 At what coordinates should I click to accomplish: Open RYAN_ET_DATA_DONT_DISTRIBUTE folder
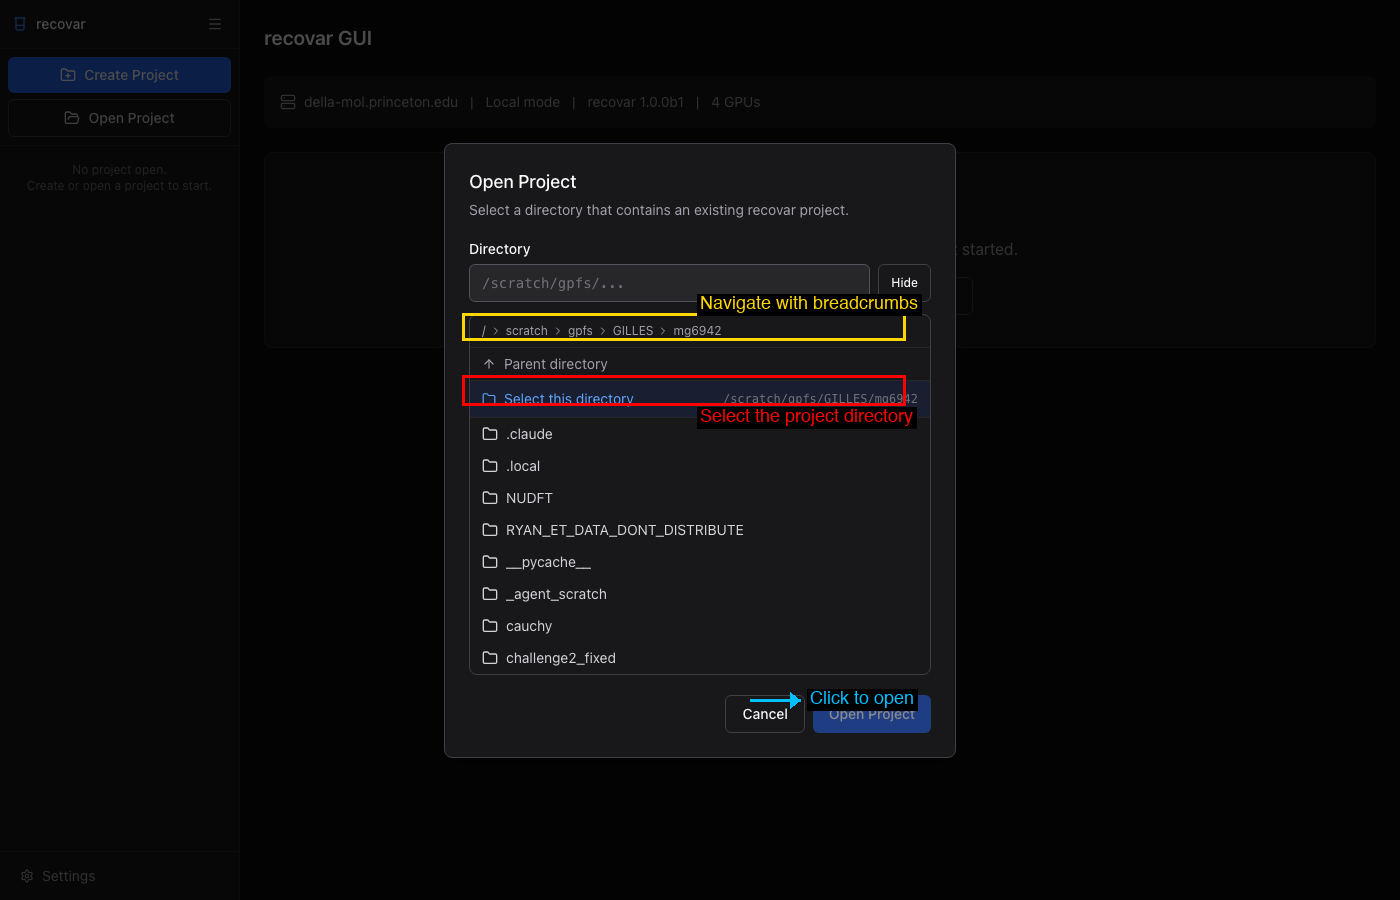click(700, 530)
